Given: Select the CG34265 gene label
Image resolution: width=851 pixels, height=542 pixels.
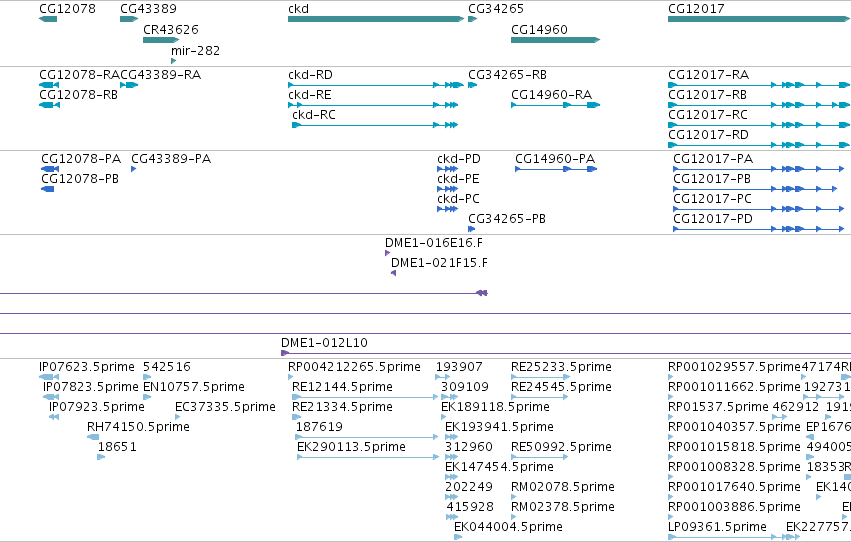Looking at the screenshot, I should (496, 9).
